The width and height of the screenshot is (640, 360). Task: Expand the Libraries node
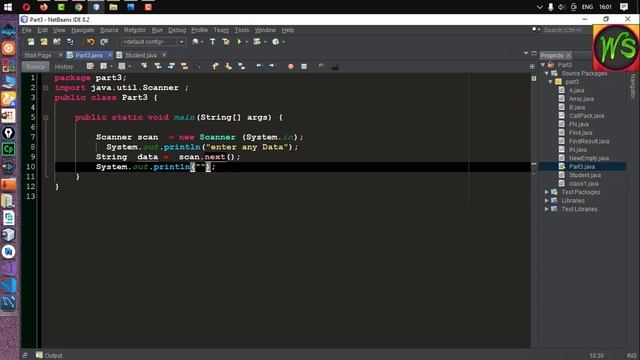click(547, 201)
